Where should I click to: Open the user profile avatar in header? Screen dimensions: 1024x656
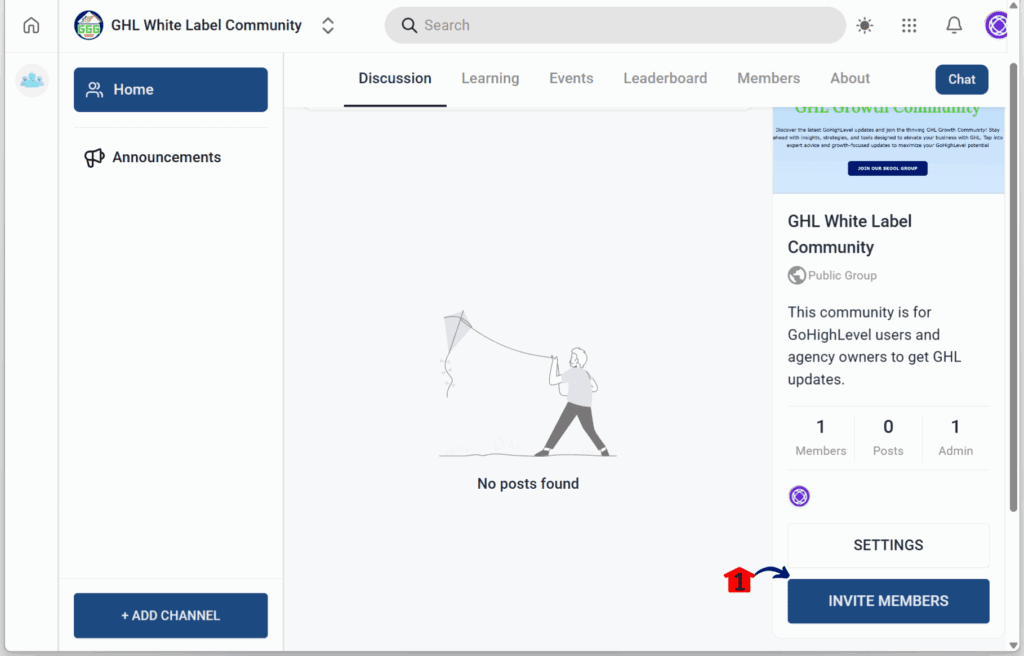tap(997, 25)
